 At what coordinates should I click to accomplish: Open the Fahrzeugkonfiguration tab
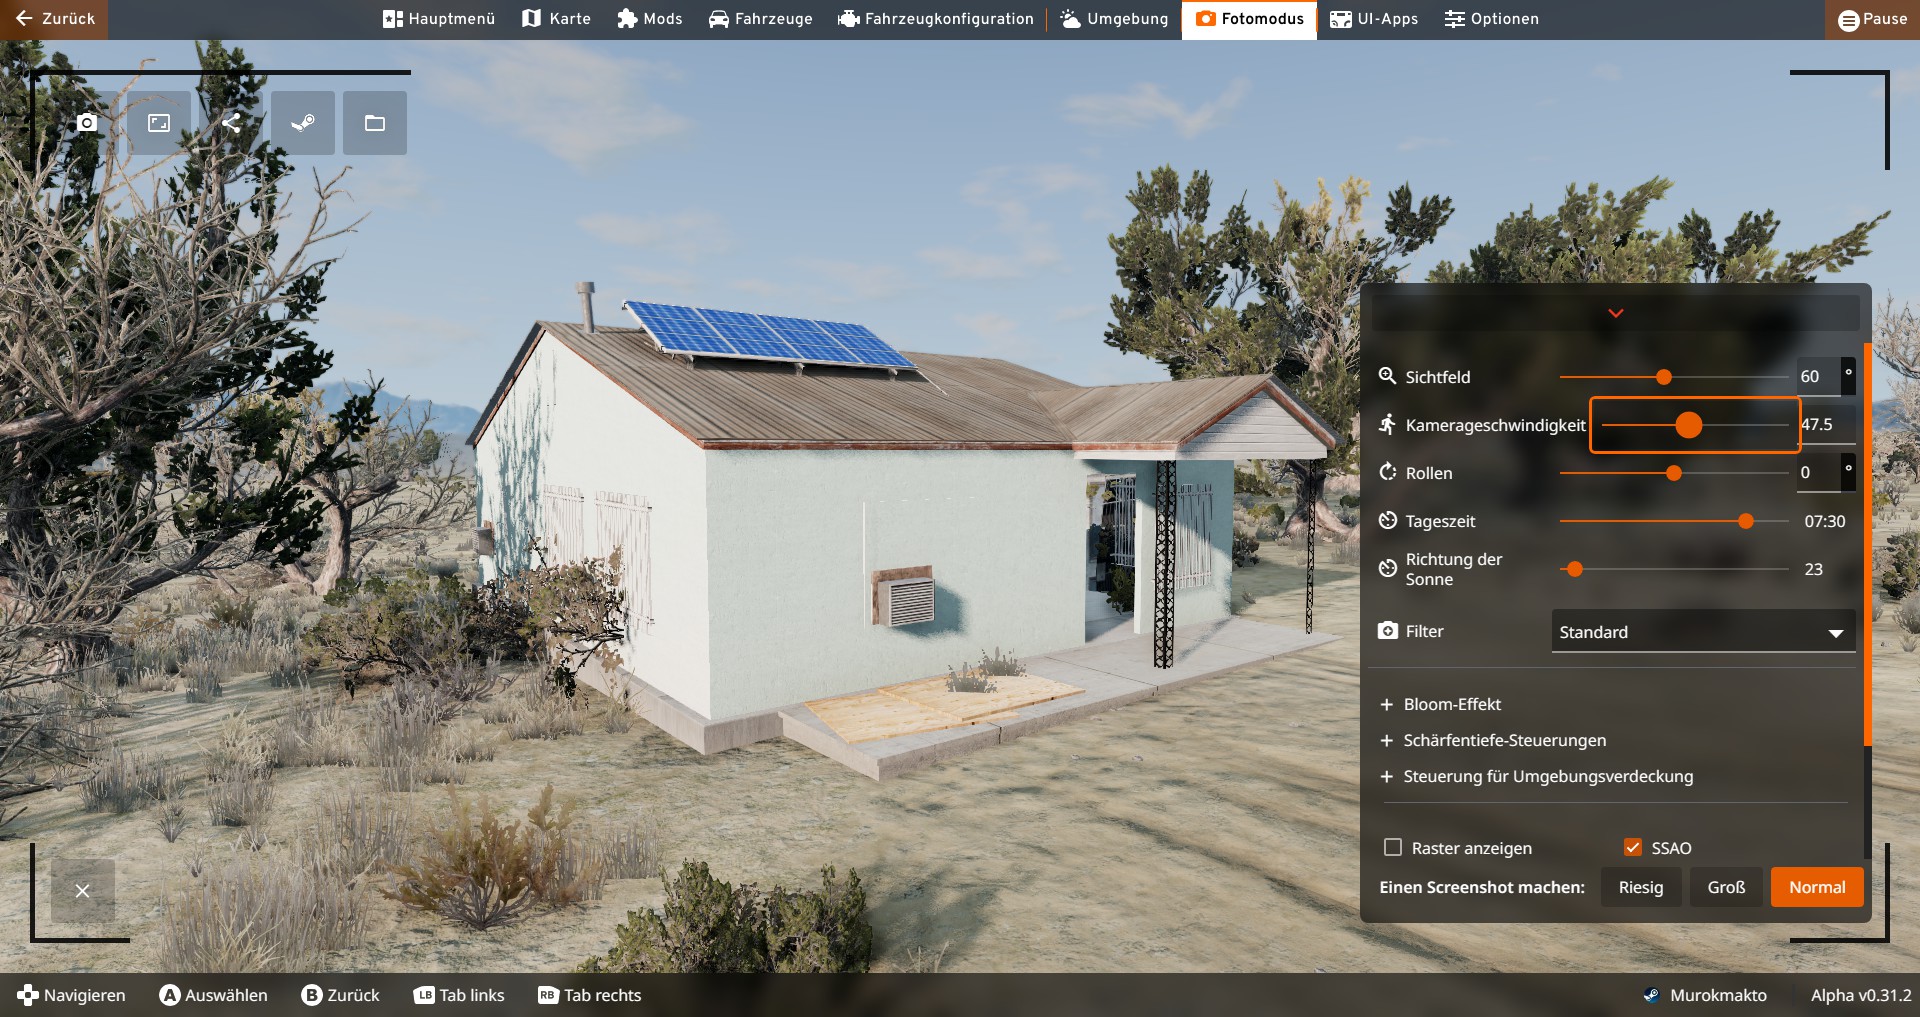936,19
